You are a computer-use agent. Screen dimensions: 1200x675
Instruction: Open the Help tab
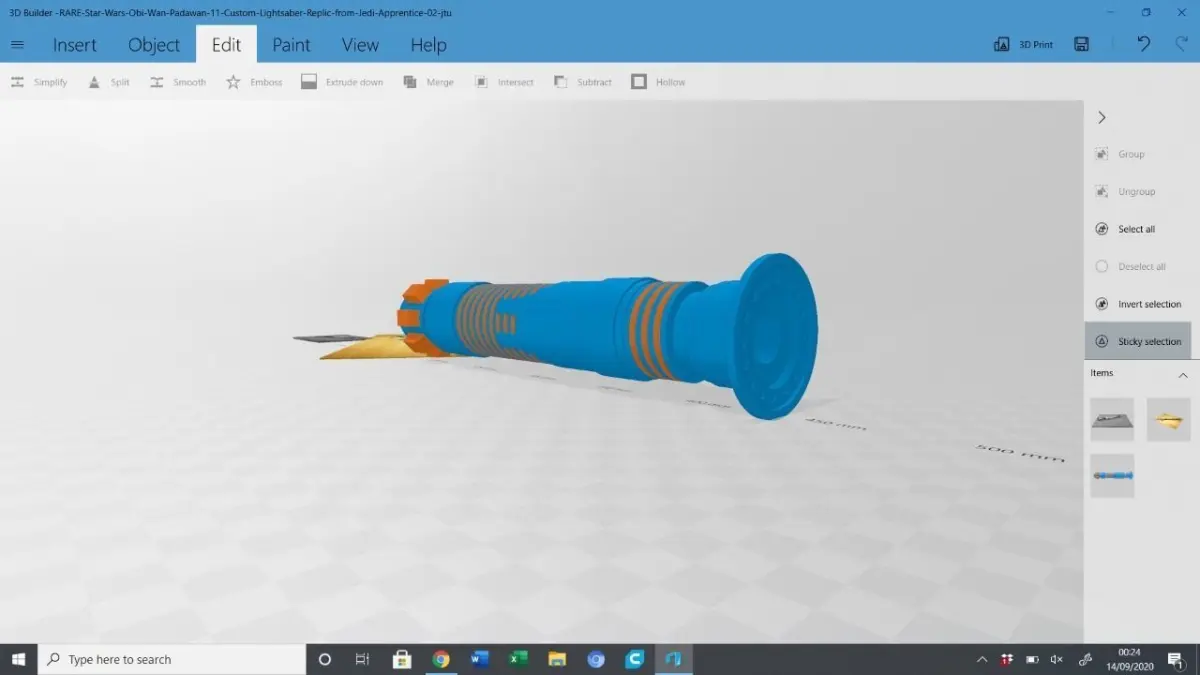coord(428,45)
